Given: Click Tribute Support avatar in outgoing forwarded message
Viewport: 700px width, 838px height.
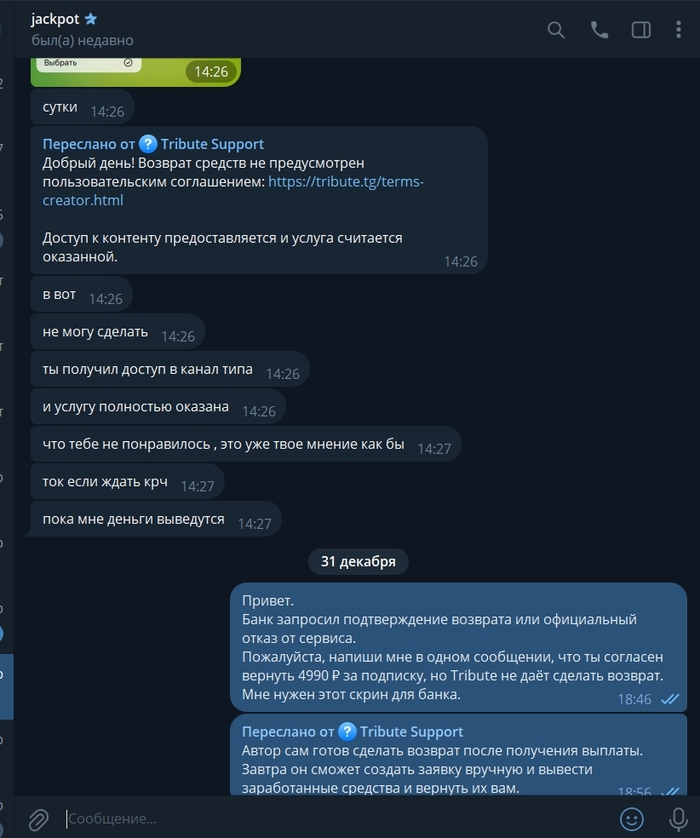Looking at the screenshot, I should (x=347, y=731).
